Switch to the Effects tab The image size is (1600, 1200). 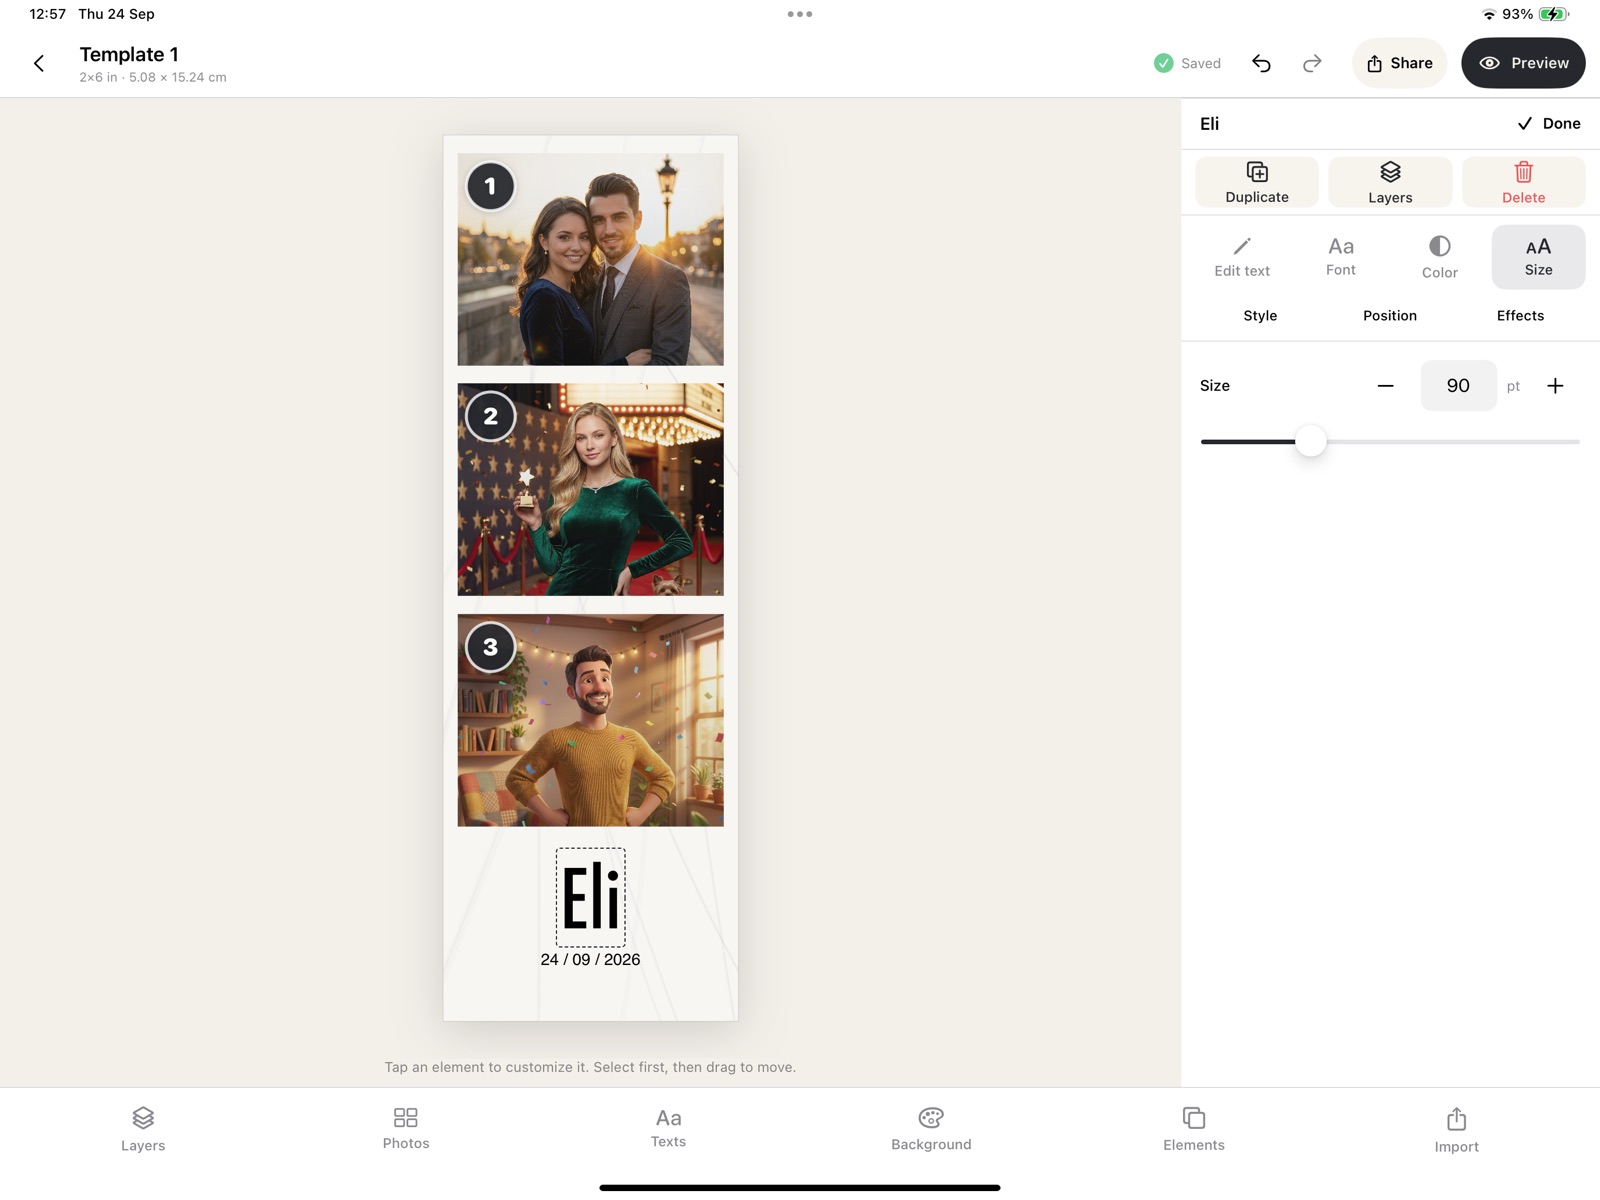click(1520, 316)
